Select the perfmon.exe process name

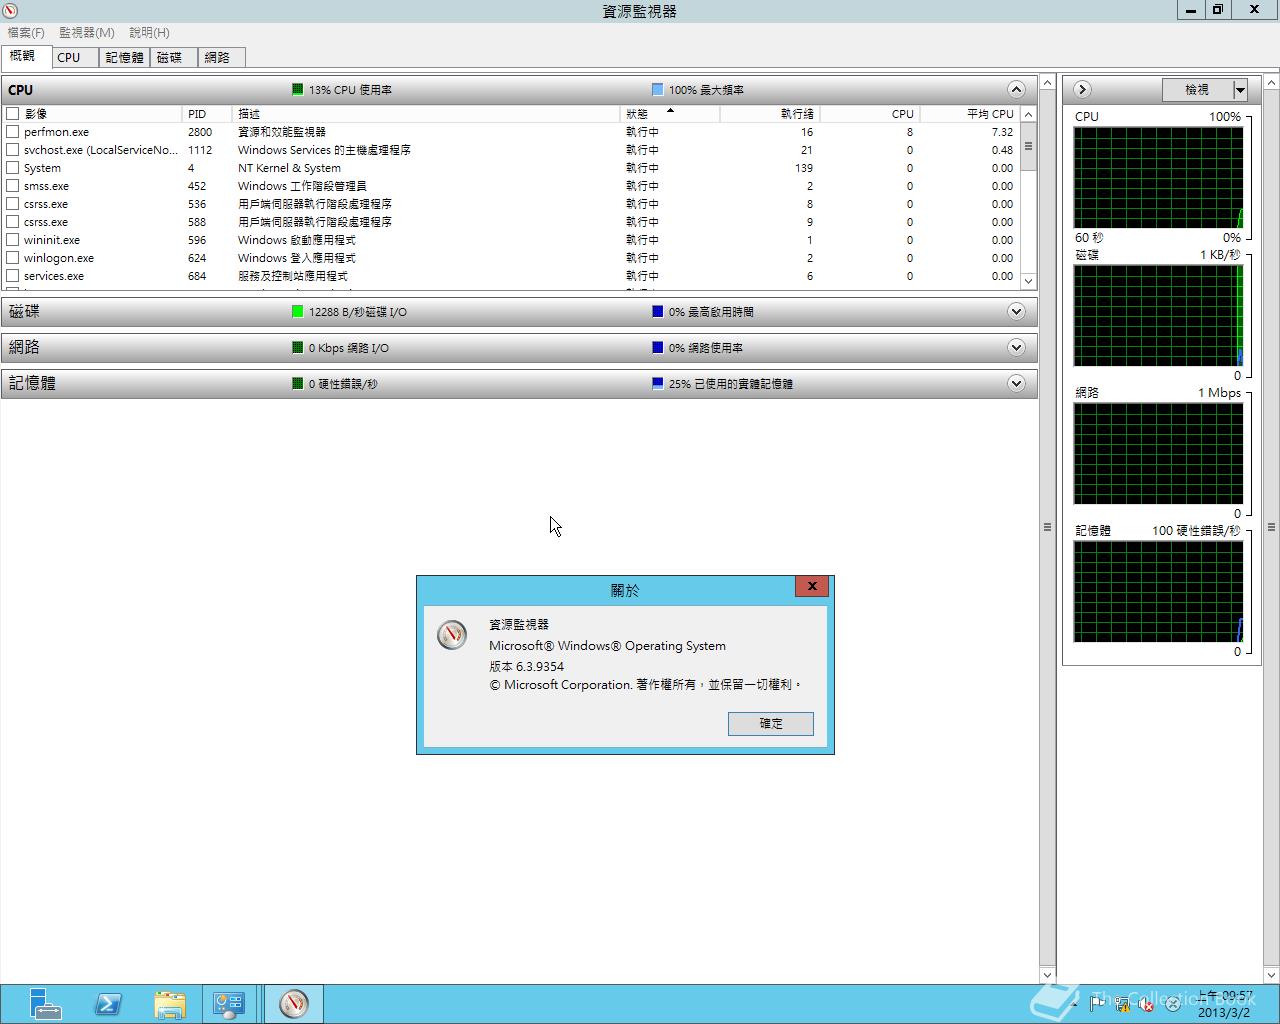[56, 132]
